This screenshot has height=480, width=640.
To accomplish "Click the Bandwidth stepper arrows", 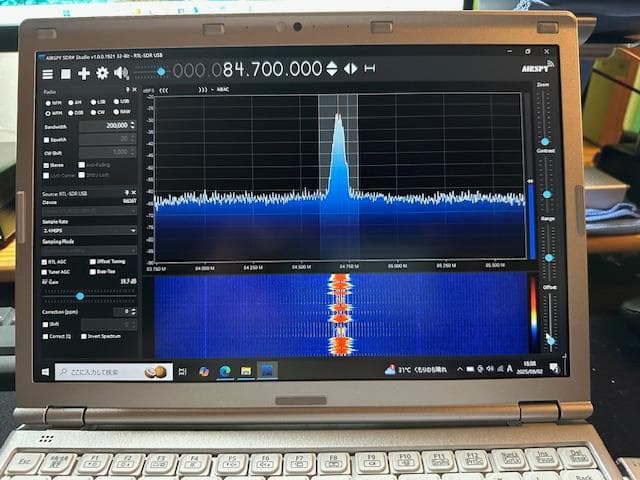I will coord(132,125).
